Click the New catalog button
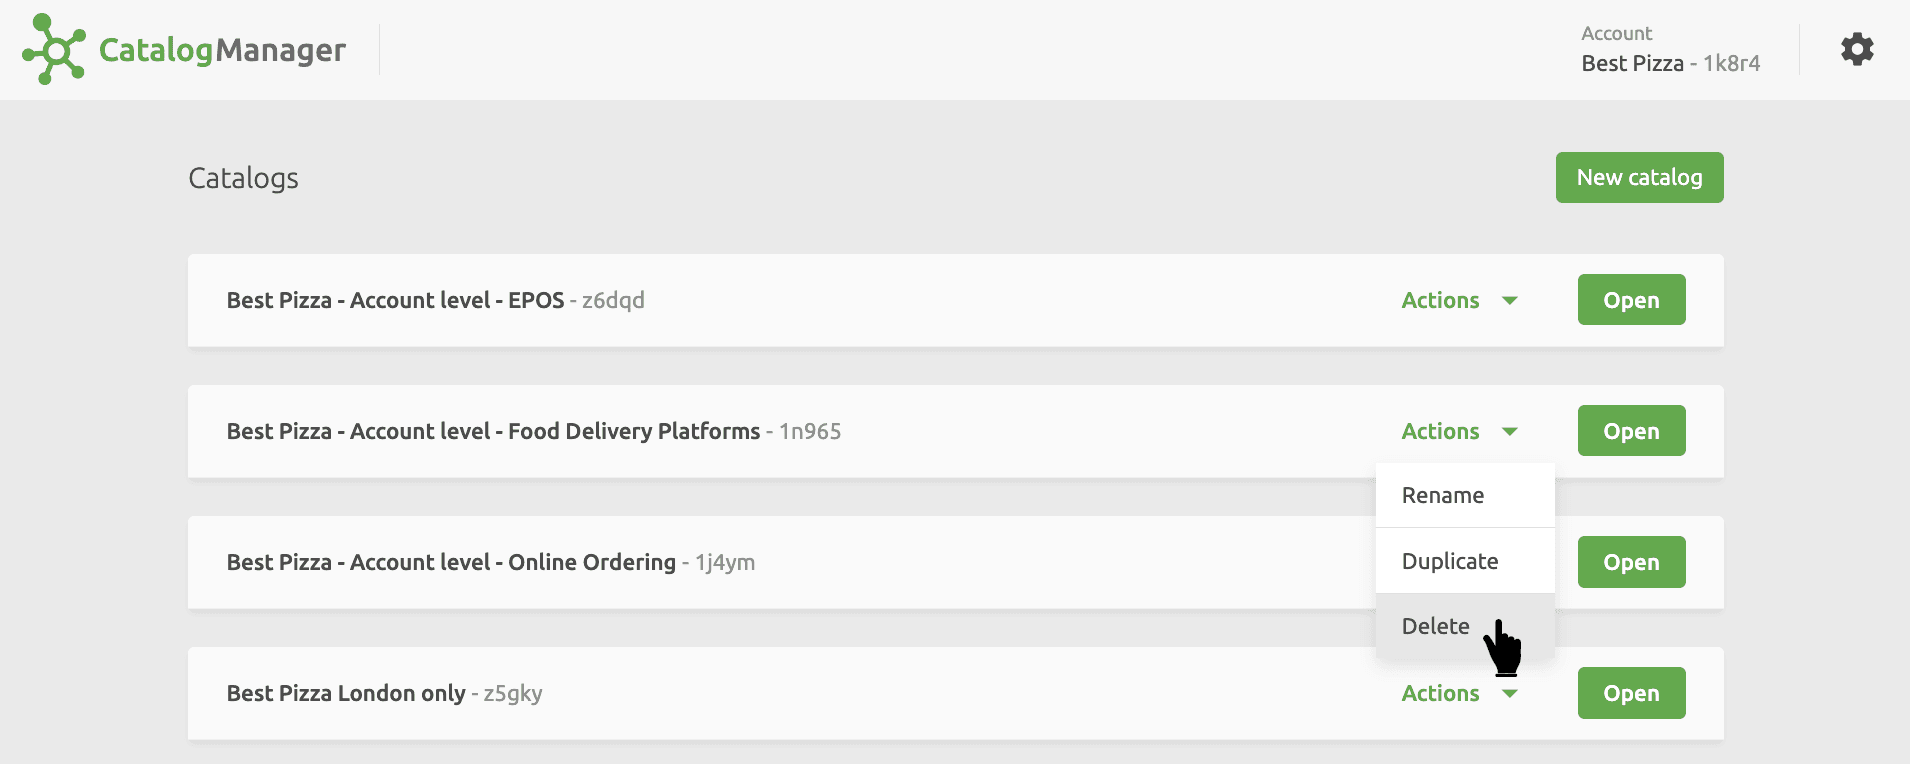The image size is (1910, 764). tap(1639, 177)
